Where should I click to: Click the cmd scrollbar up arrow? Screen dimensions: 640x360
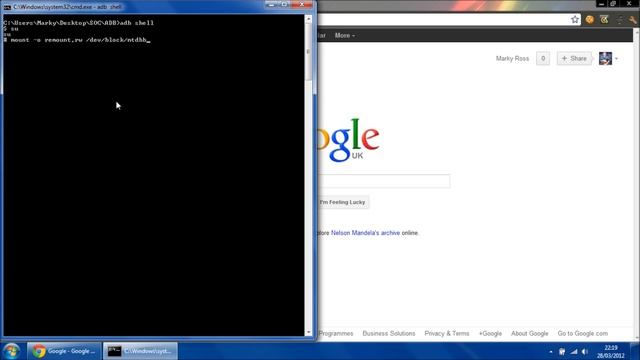click(309, 19)
